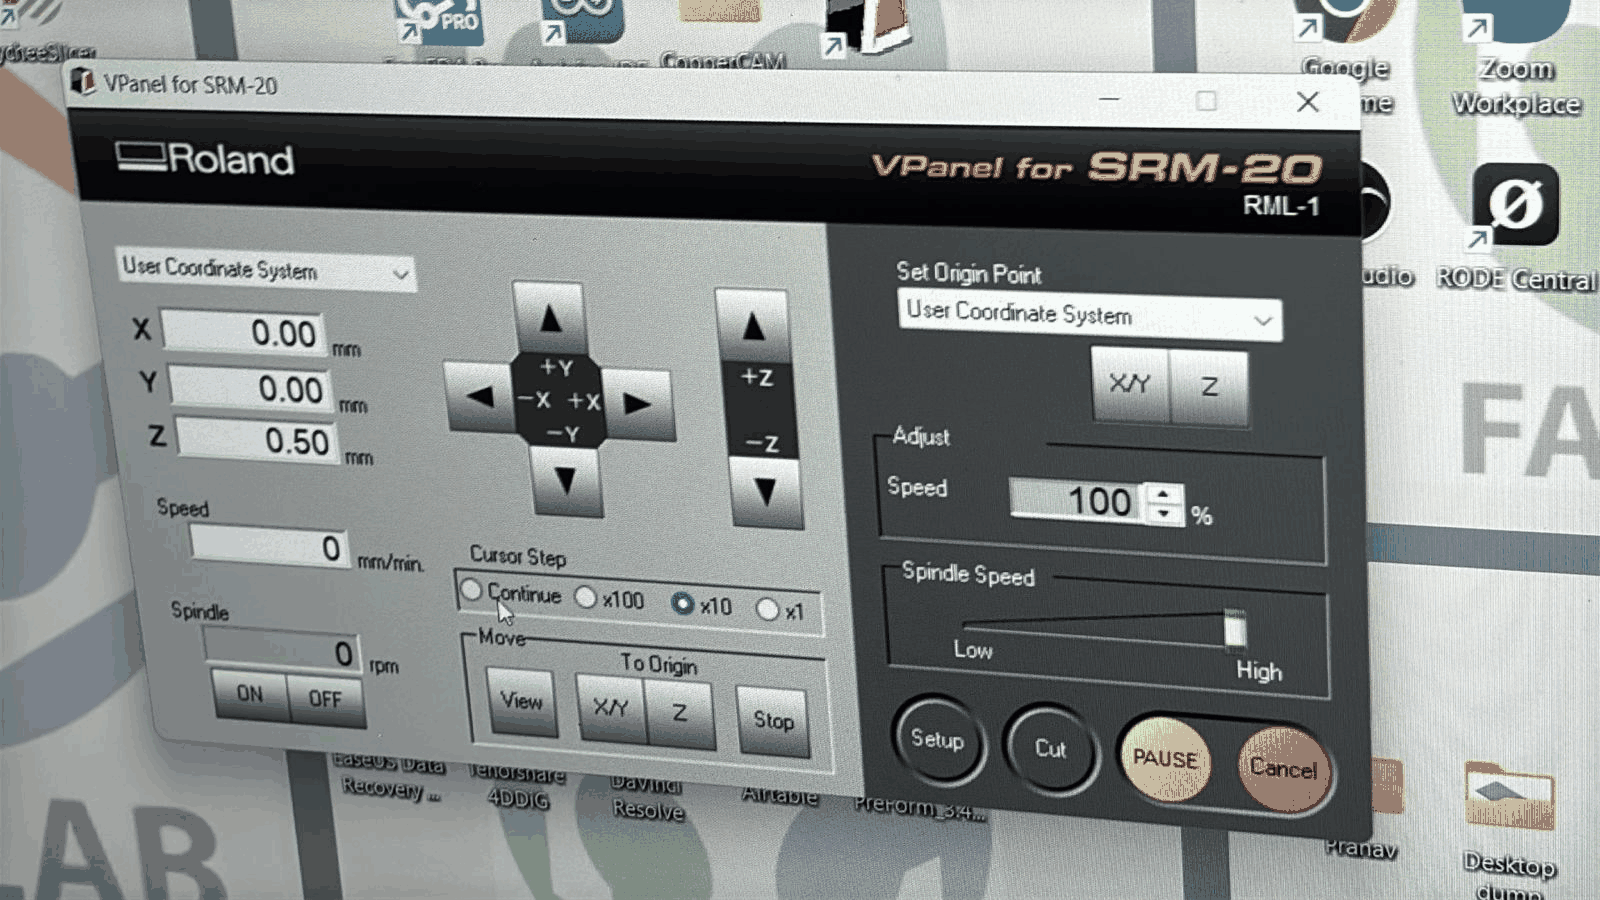Click the Cut button
The image size is (1600, 900).
(x=1050, y=749)
